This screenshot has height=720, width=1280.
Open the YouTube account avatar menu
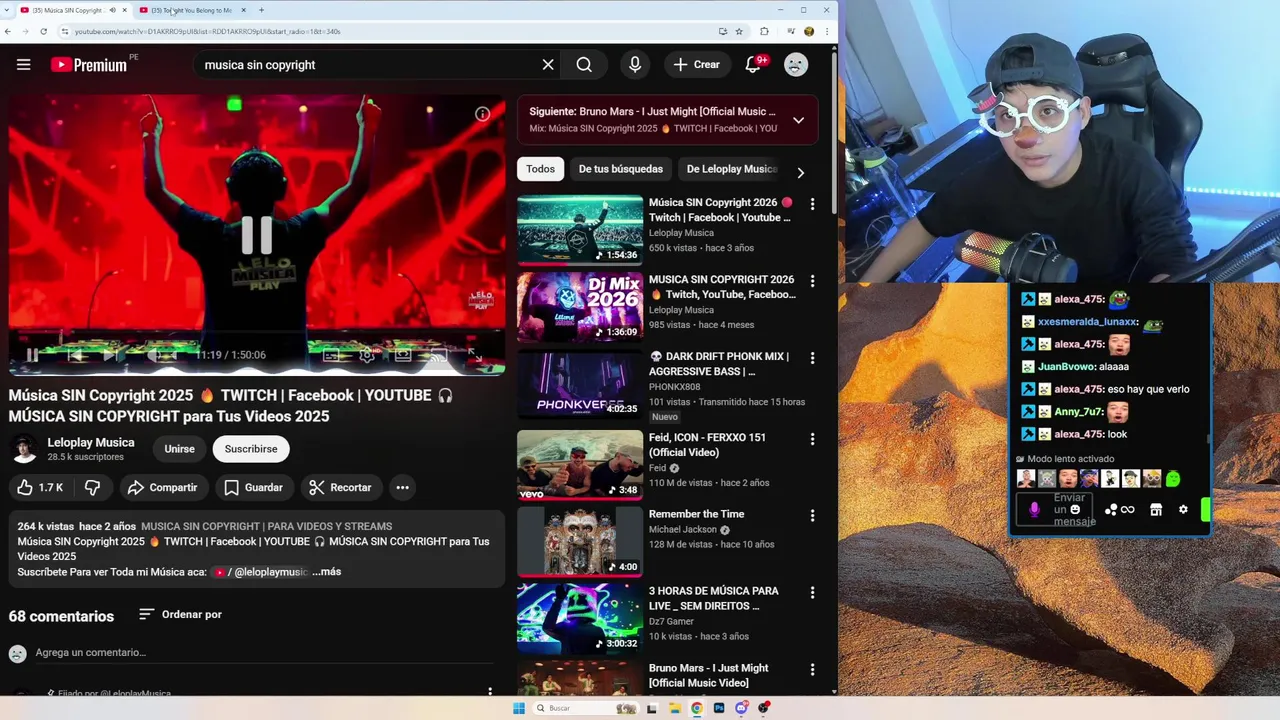(796, 65)
